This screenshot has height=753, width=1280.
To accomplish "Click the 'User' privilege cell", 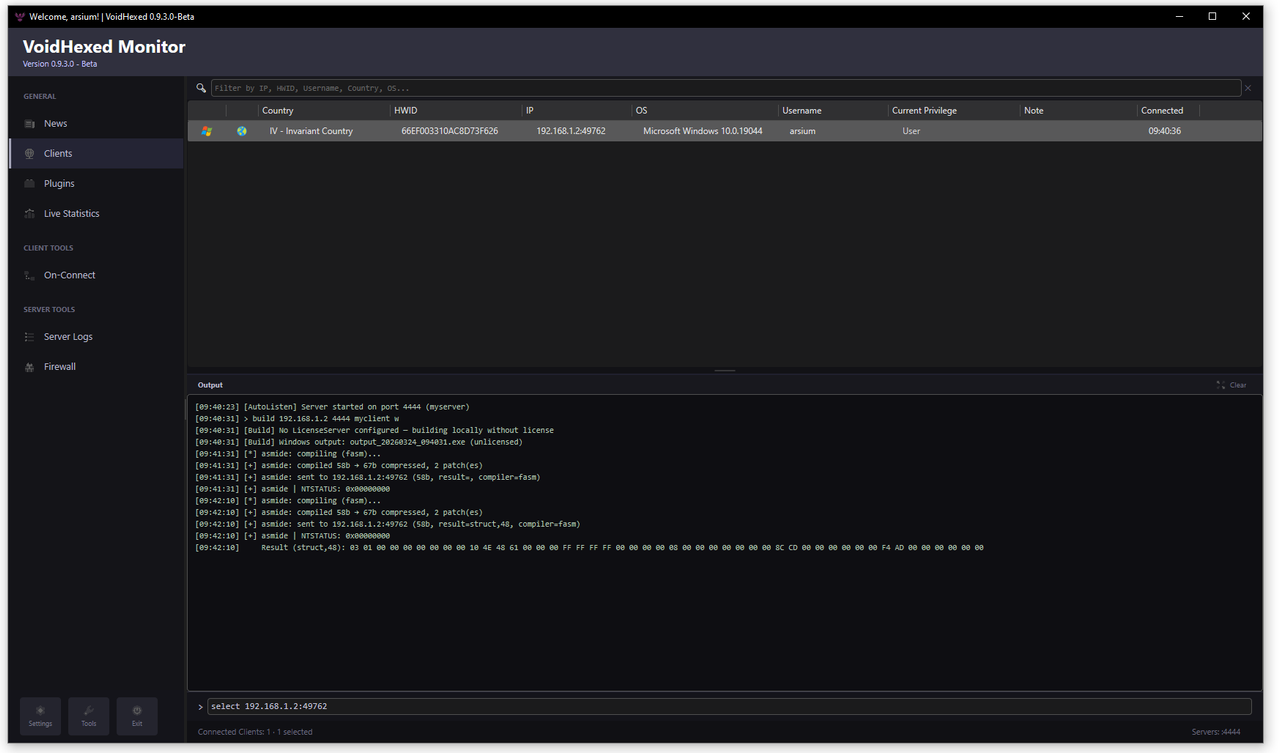I will click(911, 131).
